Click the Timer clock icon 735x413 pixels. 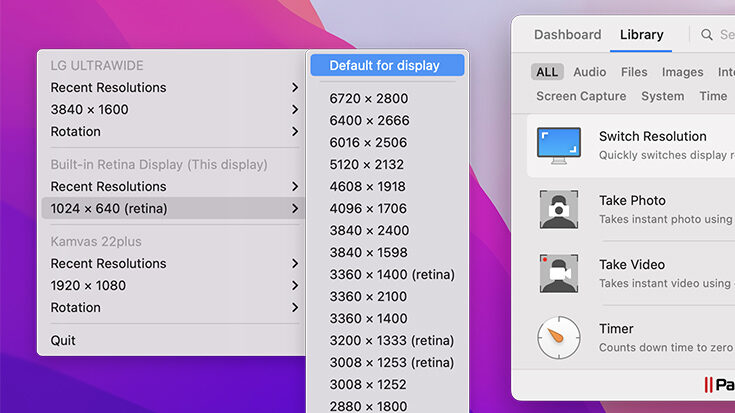[x=559, y=338]
